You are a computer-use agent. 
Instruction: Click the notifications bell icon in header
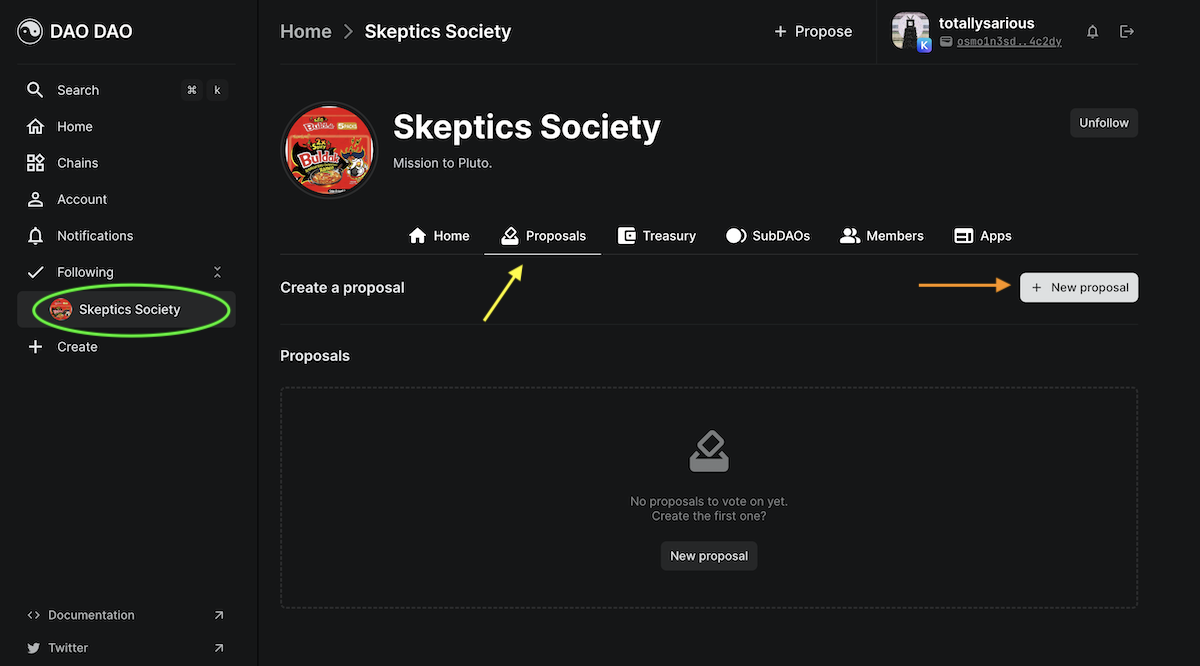pos(1093,32)
